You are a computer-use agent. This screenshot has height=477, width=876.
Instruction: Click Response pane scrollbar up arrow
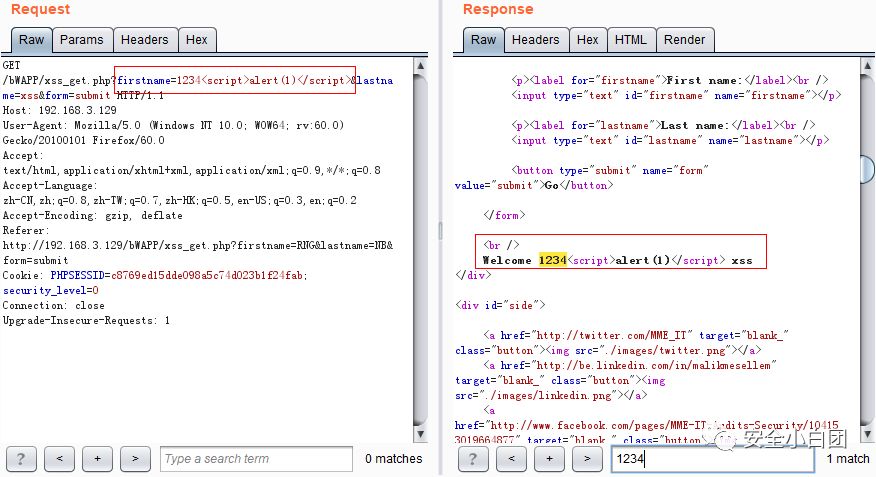pos(867,66)
